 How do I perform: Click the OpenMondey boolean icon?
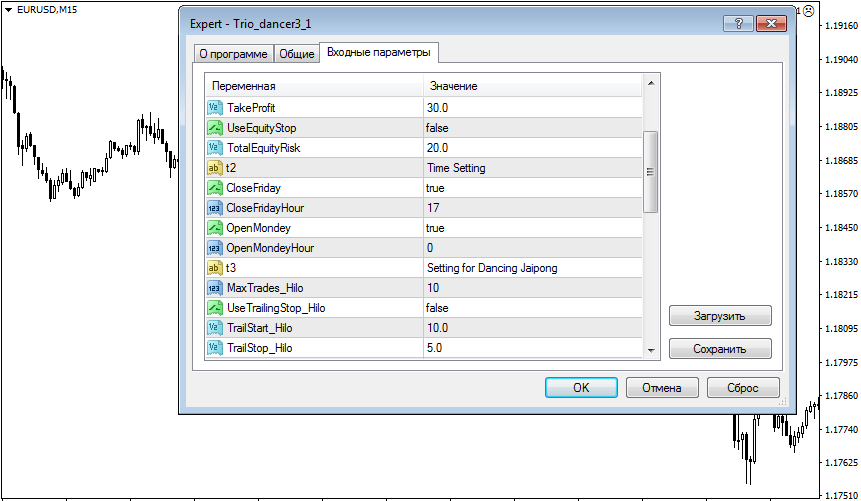[214, 228]
